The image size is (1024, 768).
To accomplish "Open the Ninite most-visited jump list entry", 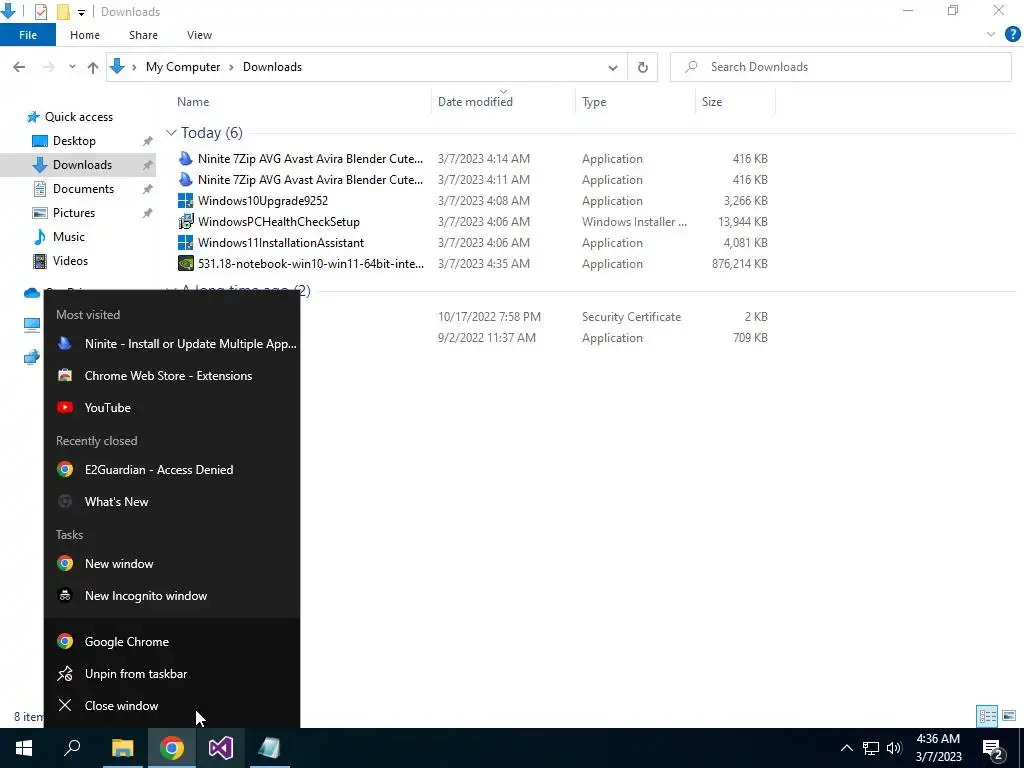I will (172, 344).
